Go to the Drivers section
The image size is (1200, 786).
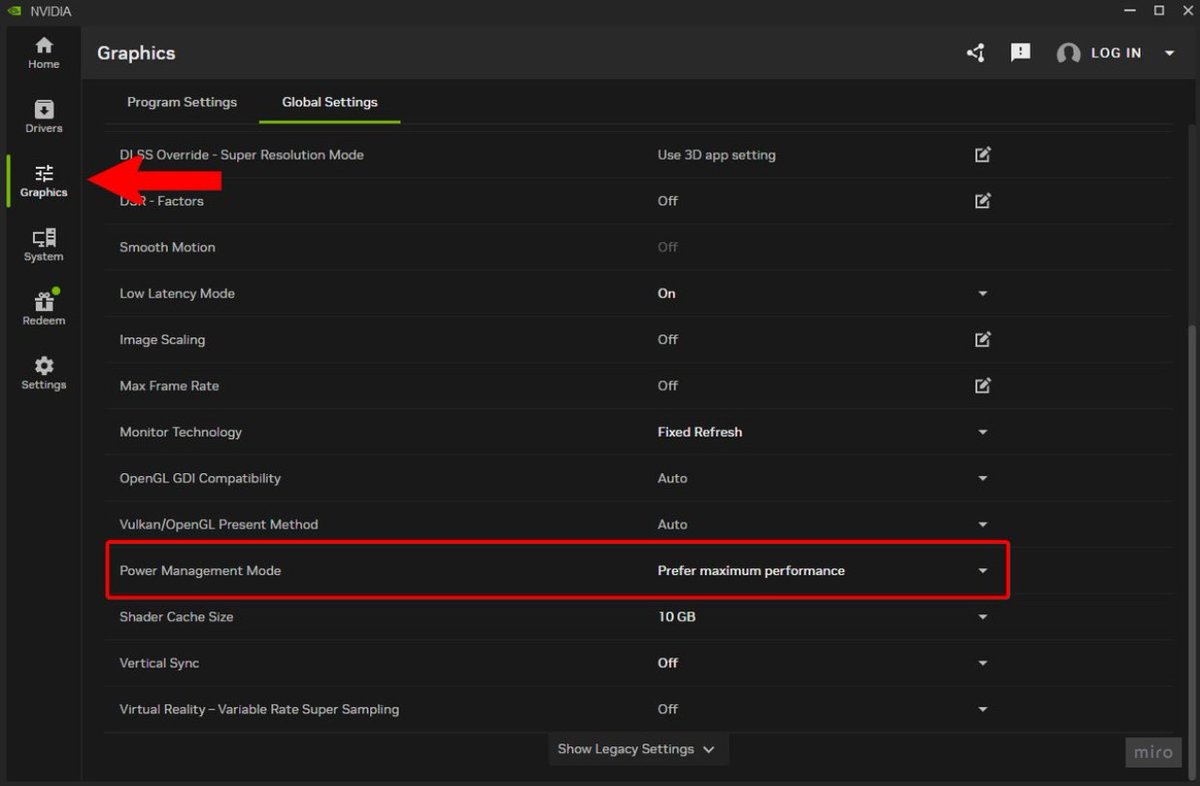(43, 117)
